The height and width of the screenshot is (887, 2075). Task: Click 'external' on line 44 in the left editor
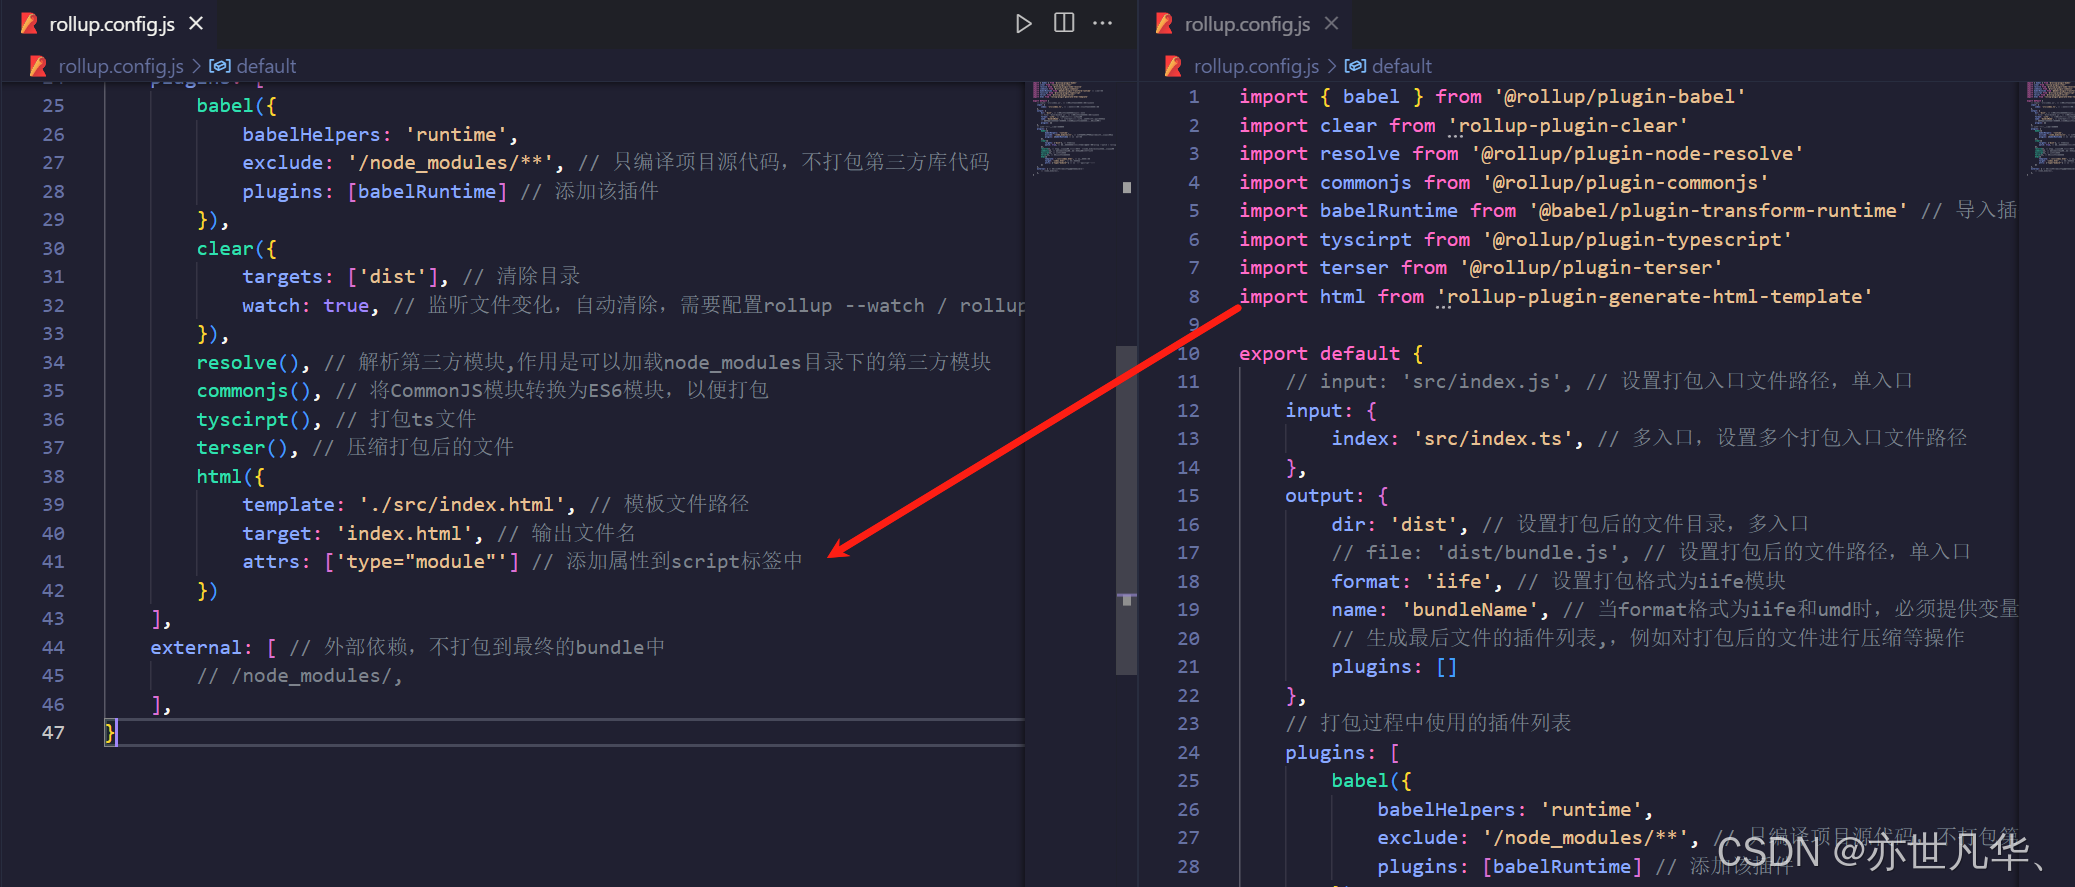coord(196,648)
